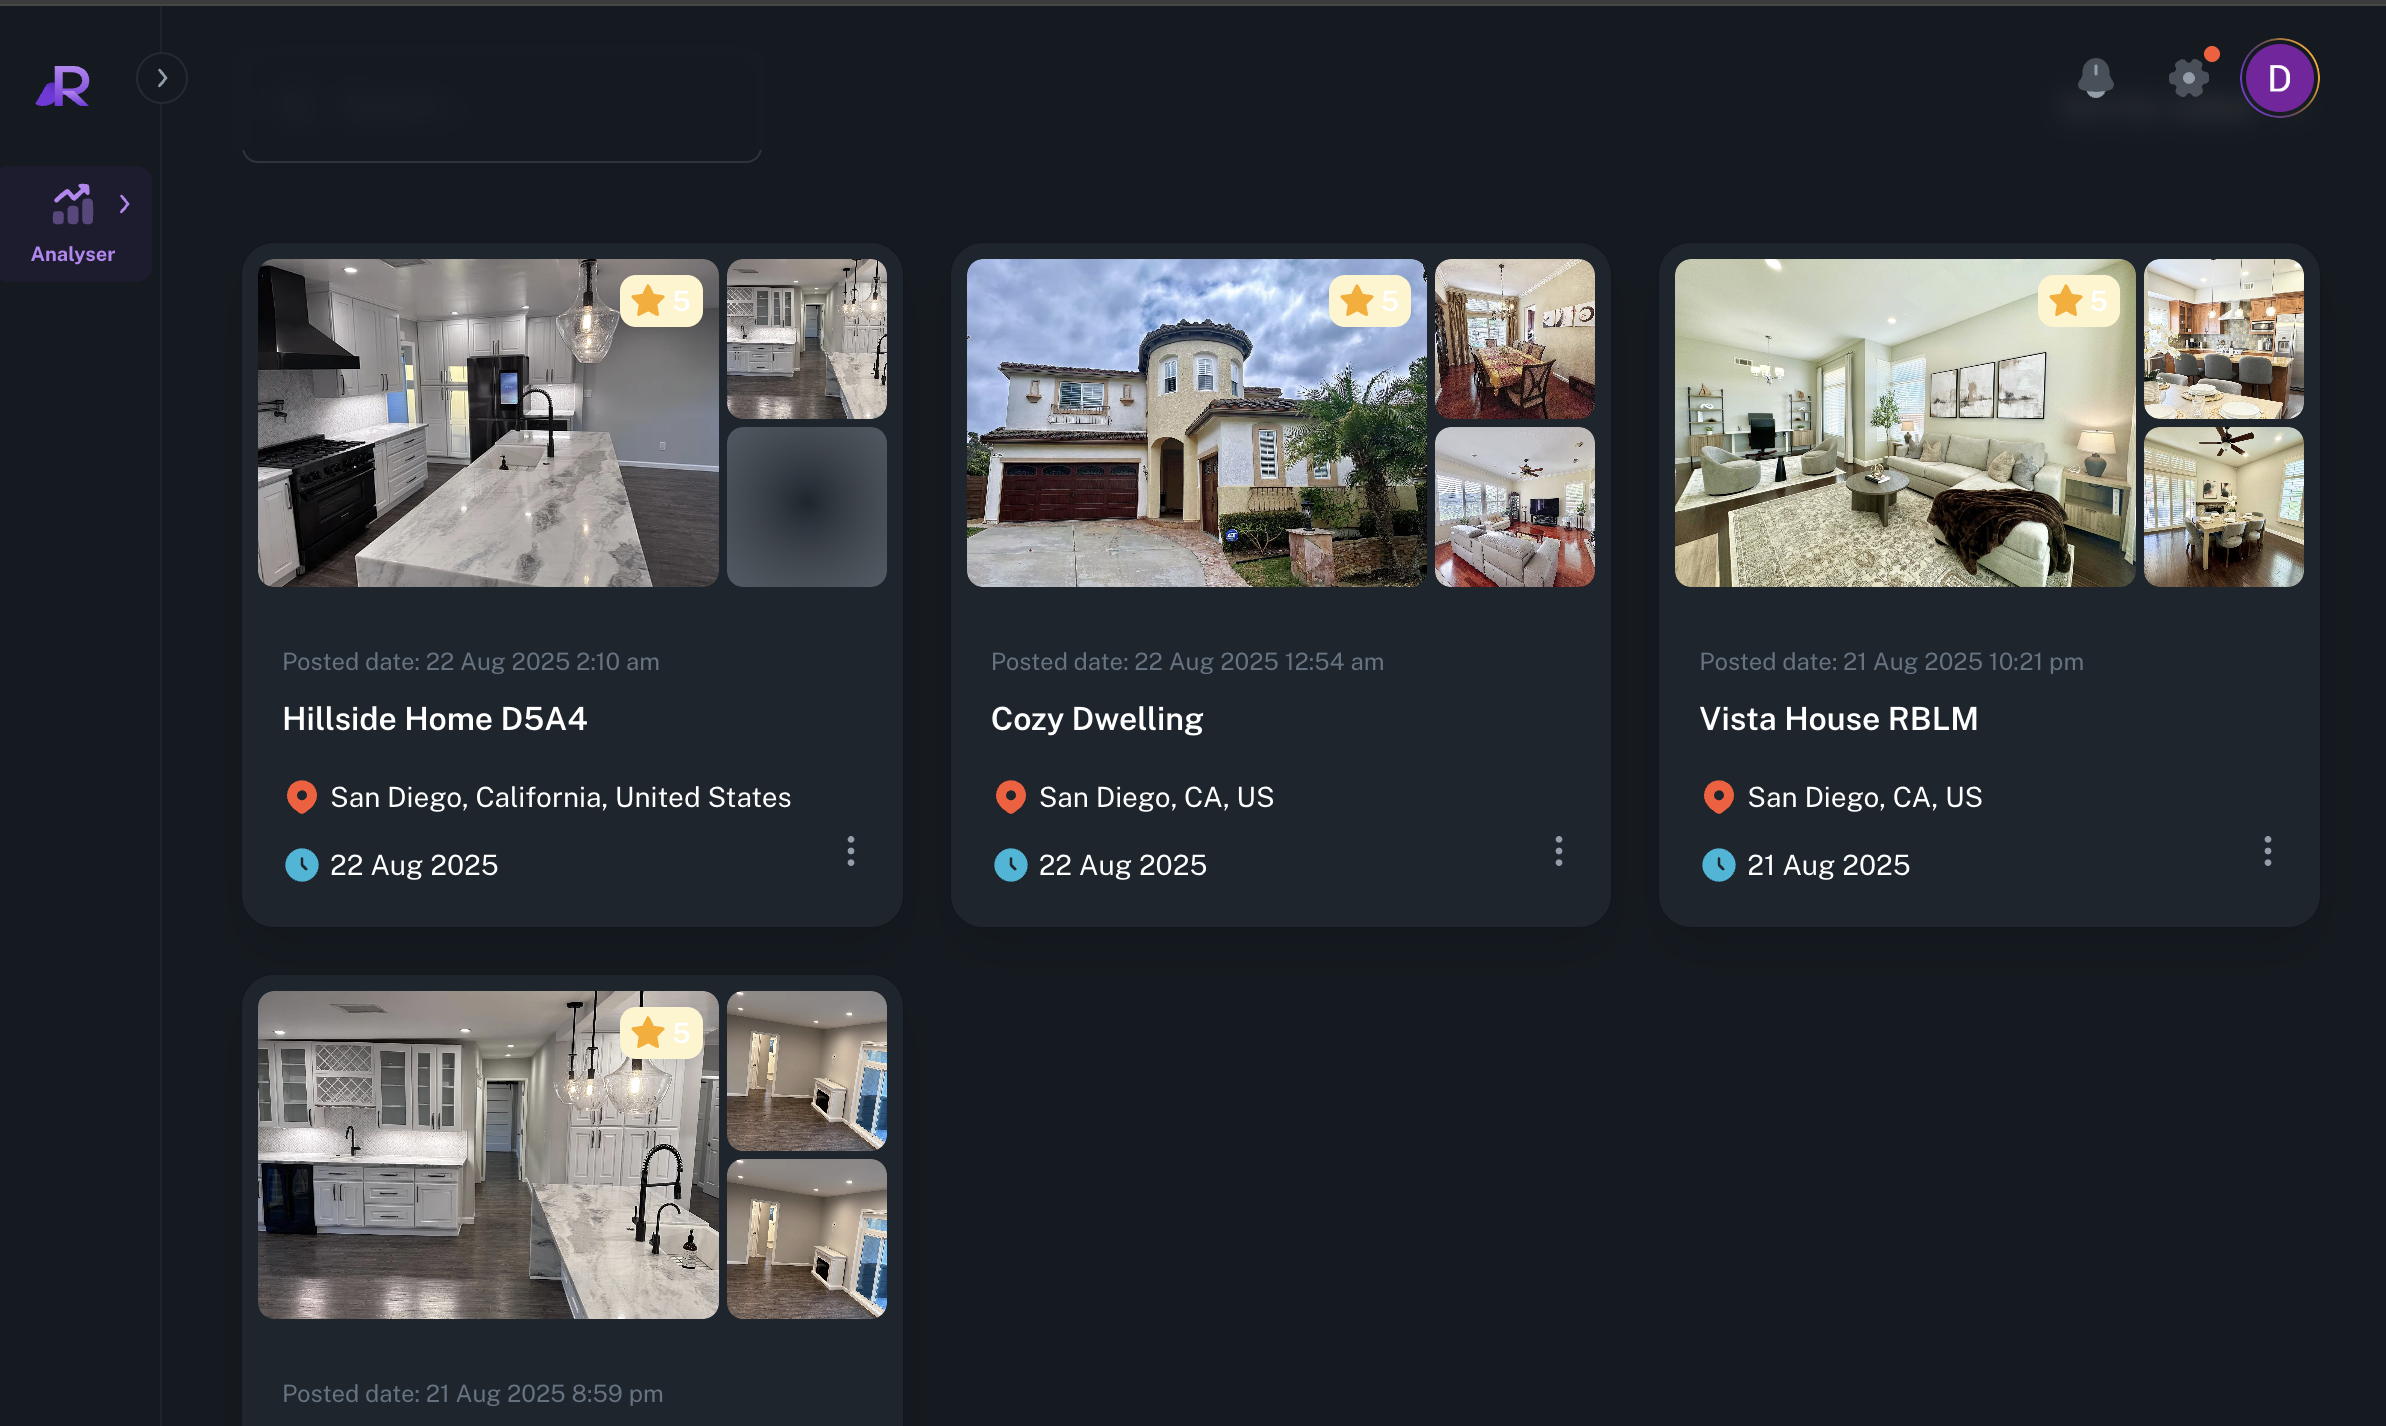Screen dimensions: 2386x1426
Task: Open the three-dot menu on Cozy Dwelling card
Action: coord(1559,851)
